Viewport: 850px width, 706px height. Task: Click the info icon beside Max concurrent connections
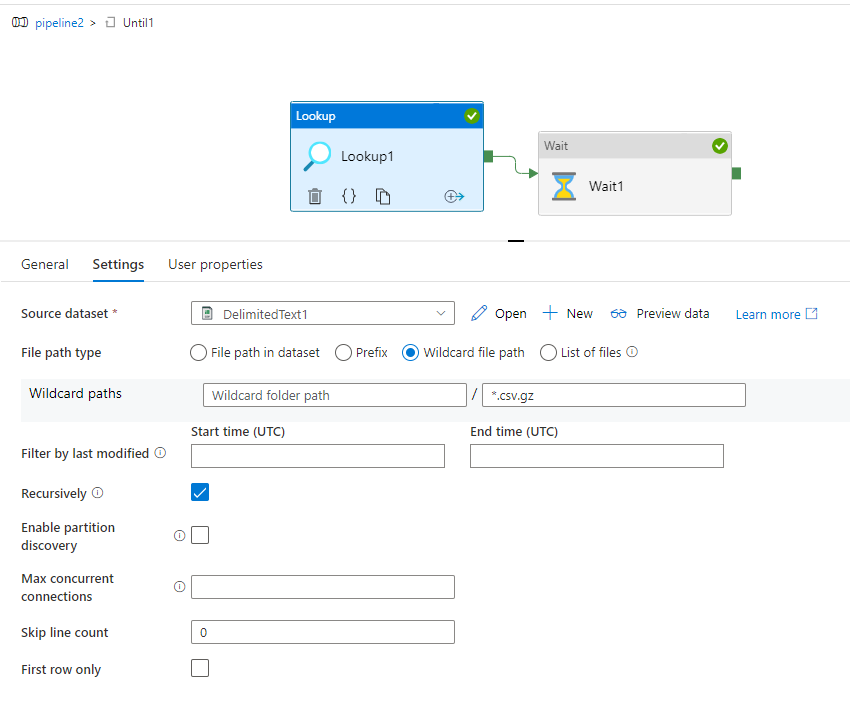pos(179,586)
